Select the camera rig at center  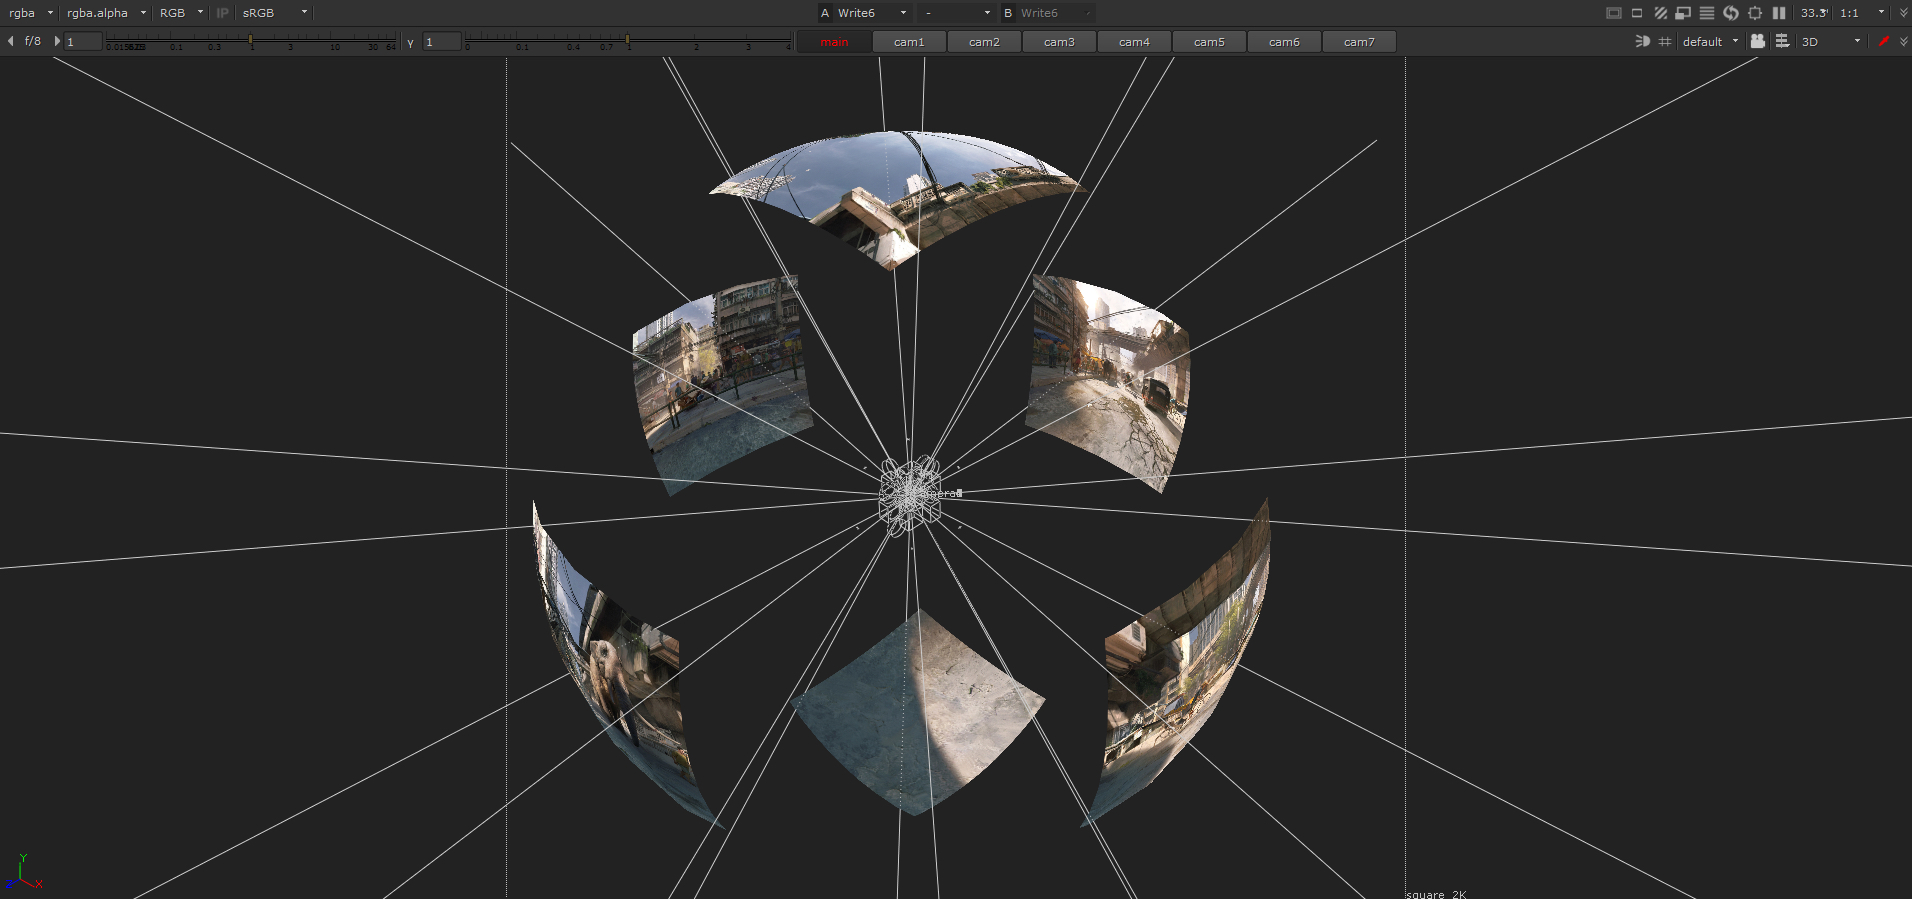910,495
